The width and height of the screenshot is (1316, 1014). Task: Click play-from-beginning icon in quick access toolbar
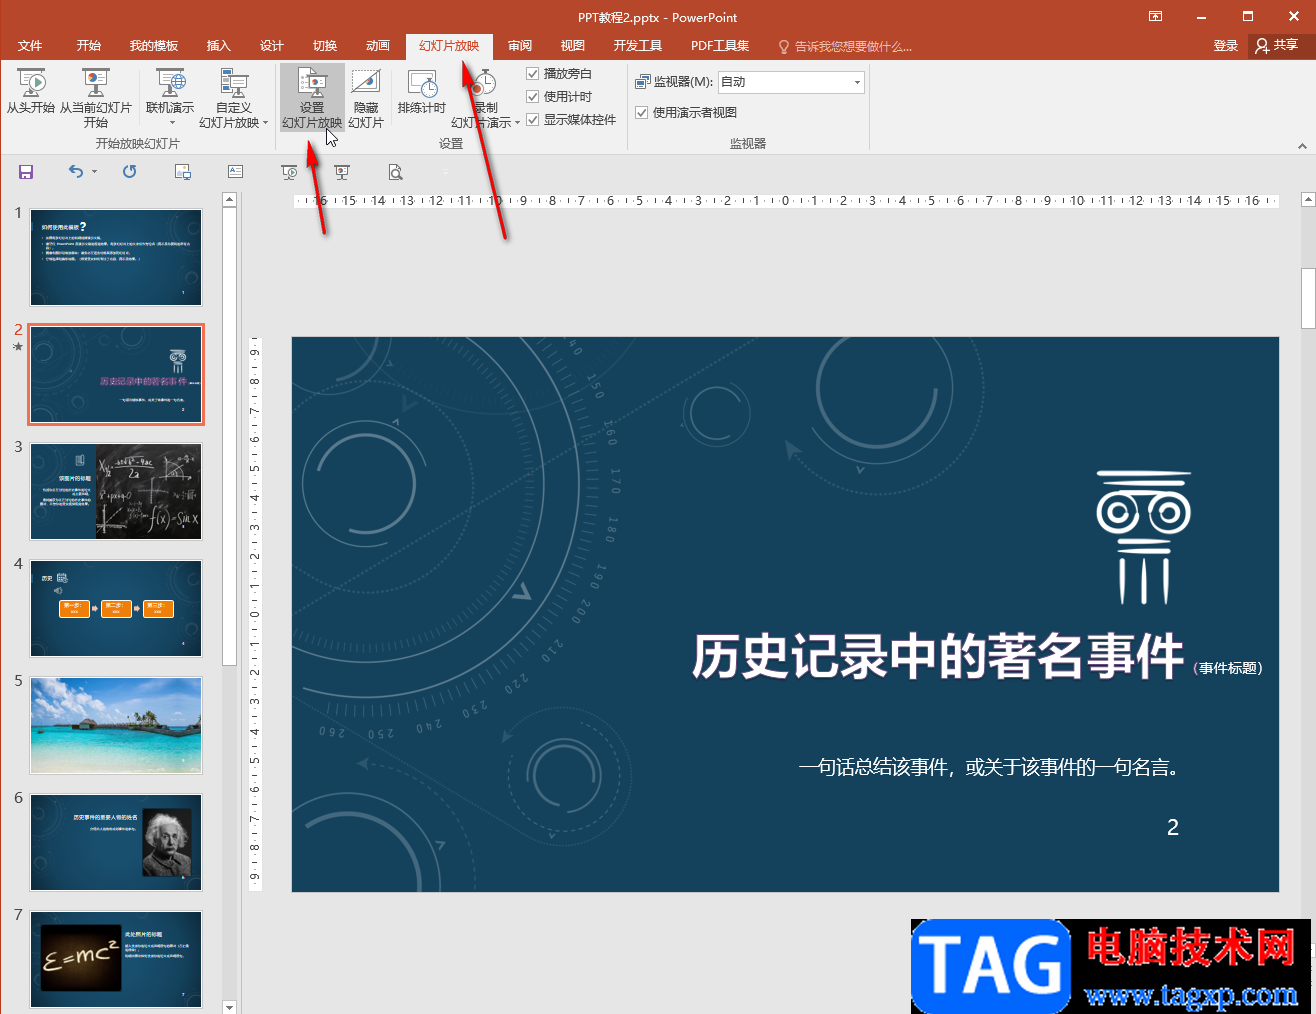pos(289,172)
